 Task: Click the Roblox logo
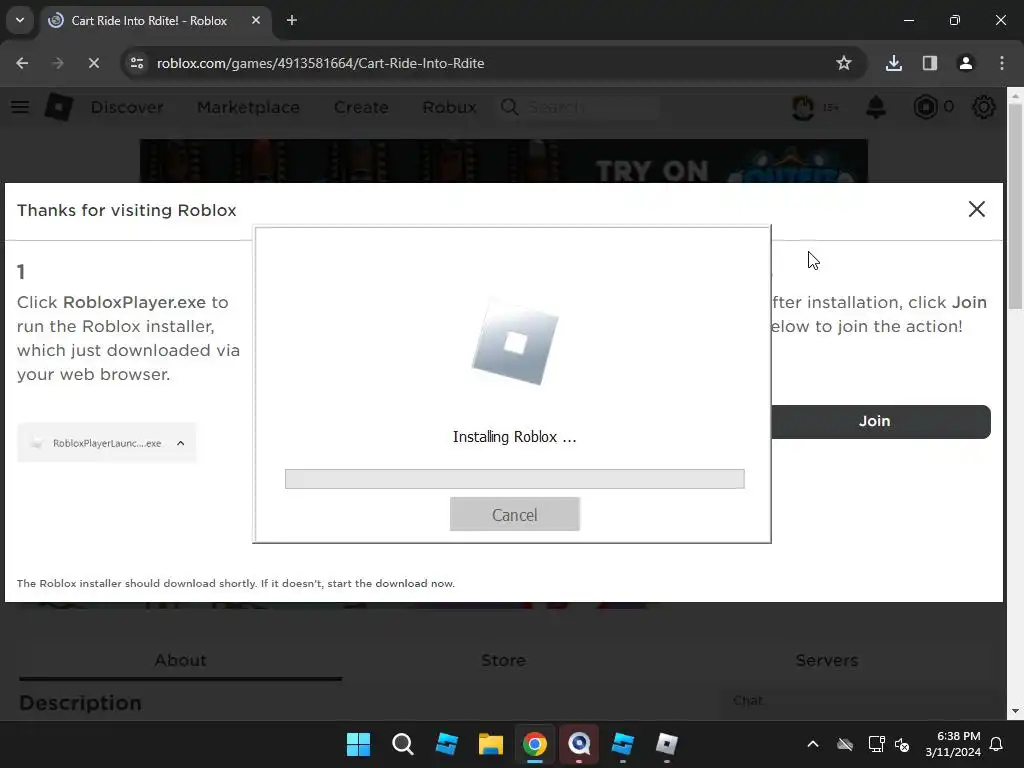[59, 107]
